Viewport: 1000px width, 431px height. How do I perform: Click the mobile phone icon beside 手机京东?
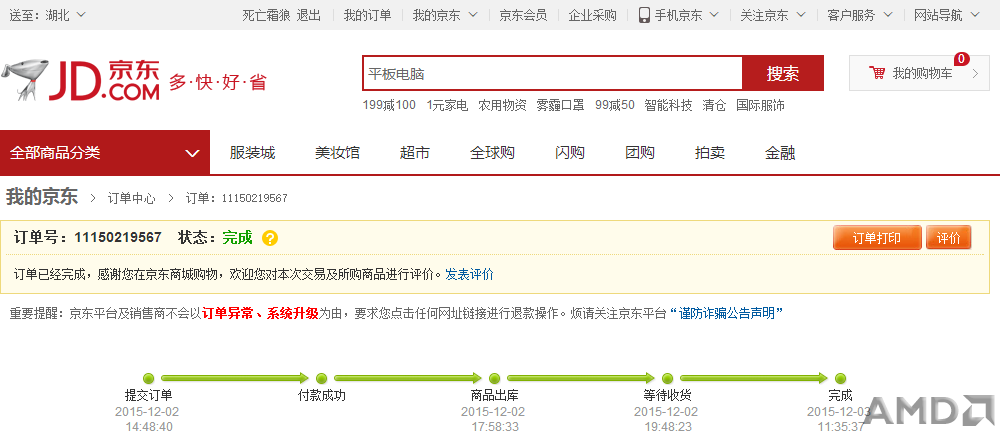coord(644,15)
